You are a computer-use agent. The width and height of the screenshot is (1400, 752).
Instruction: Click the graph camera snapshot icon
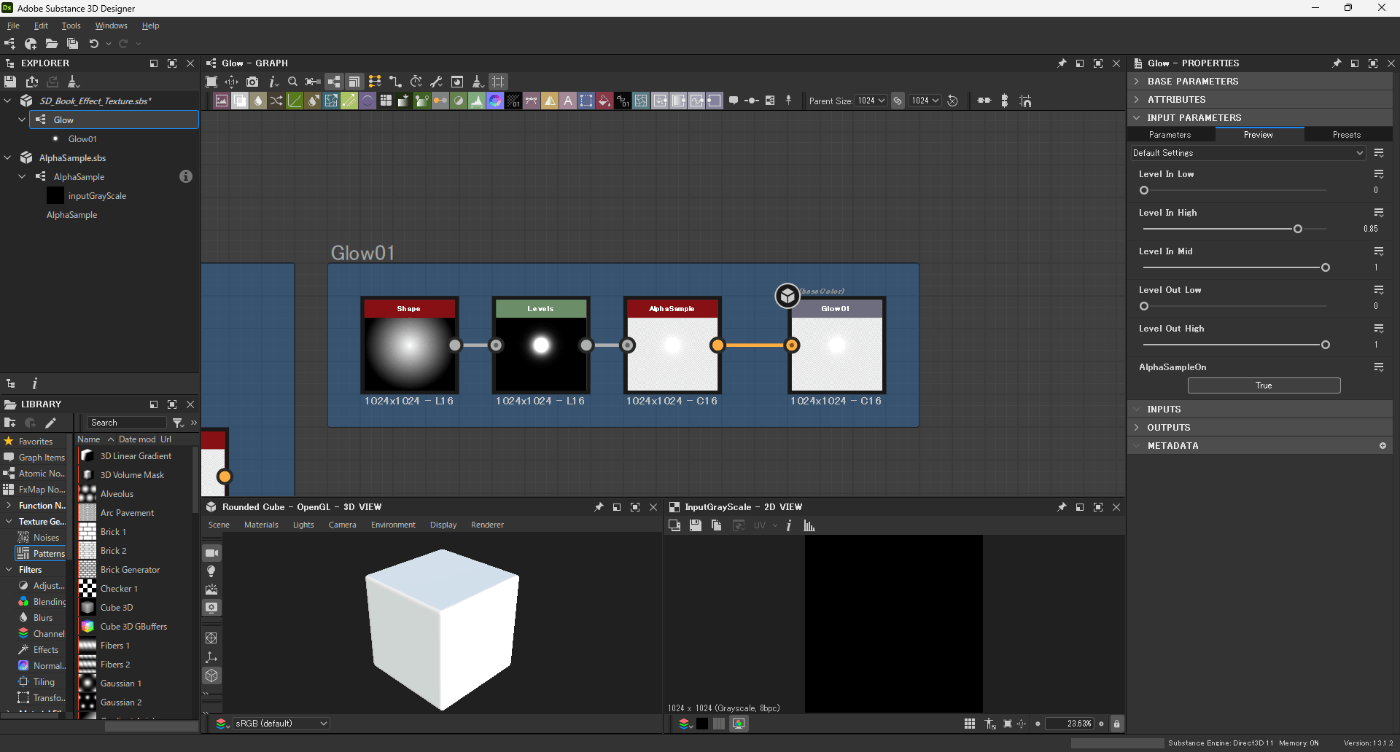pos(252,82)
